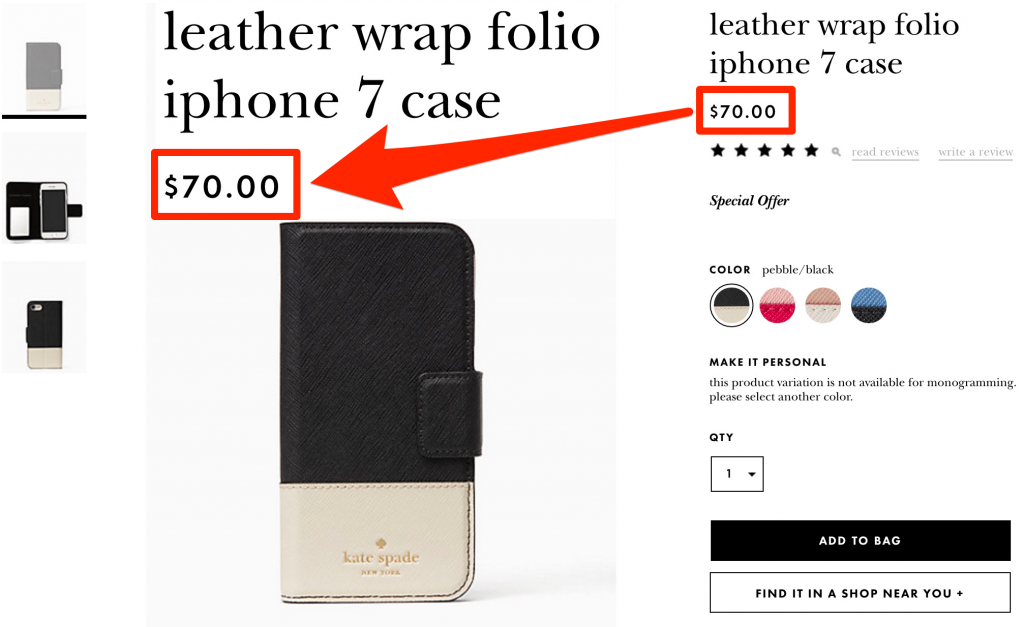Click FIND IT IN A SHOP NEAR YOU
This screenshot has width=1024, height=627.
[860, 593]
